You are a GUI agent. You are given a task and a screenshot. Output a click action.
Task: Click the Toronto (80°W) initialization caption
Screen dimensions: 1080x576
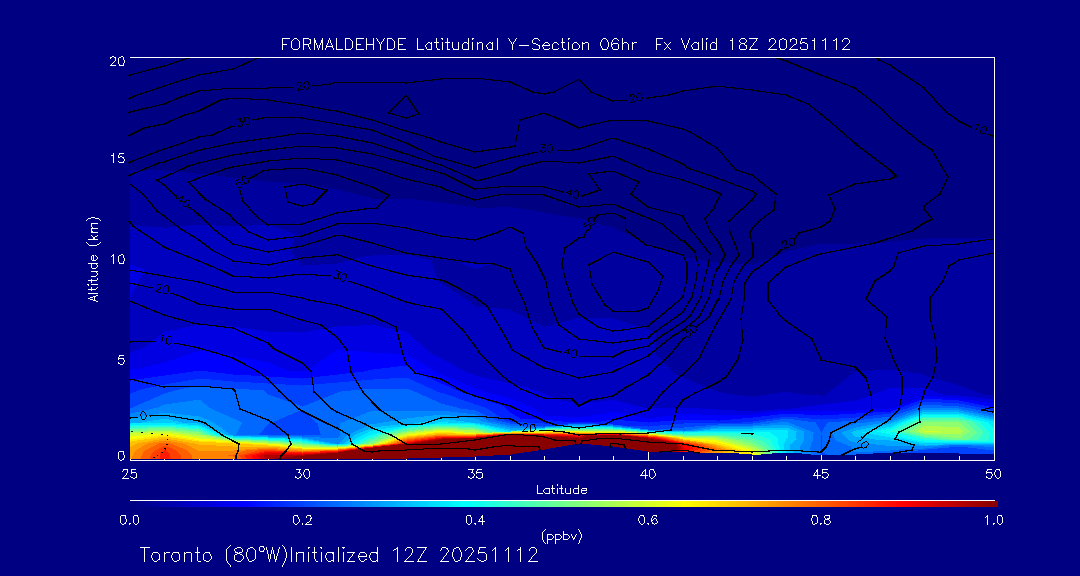339,555
